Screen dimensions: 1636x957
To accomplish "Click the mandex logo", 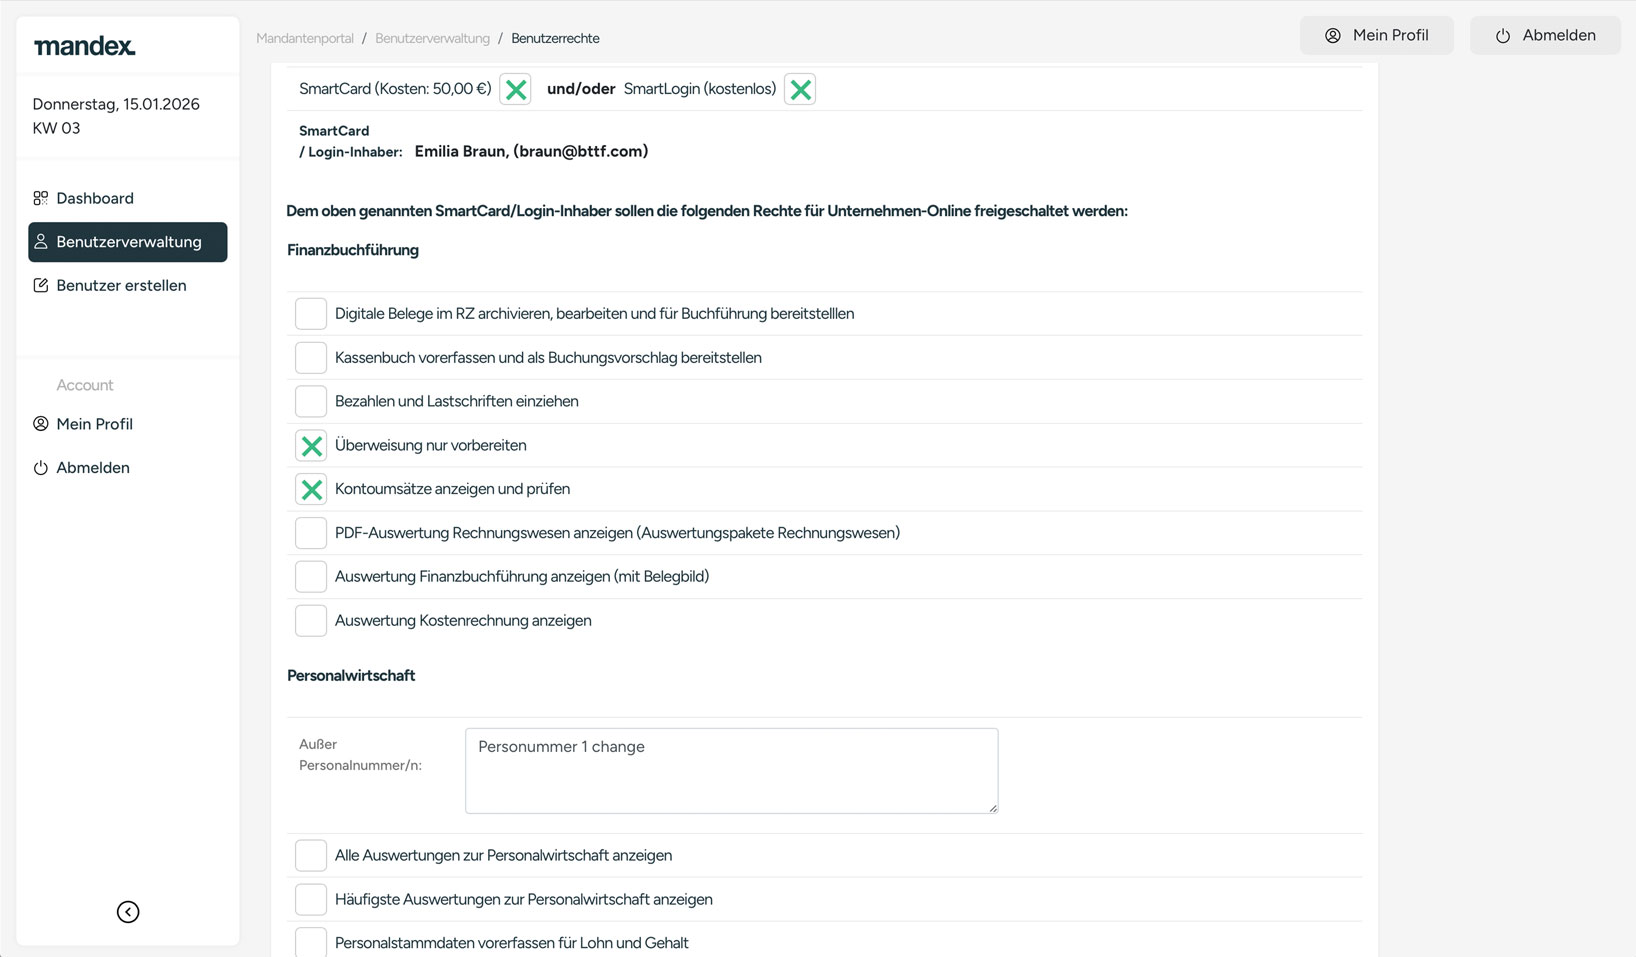I will tap(85, 46).
